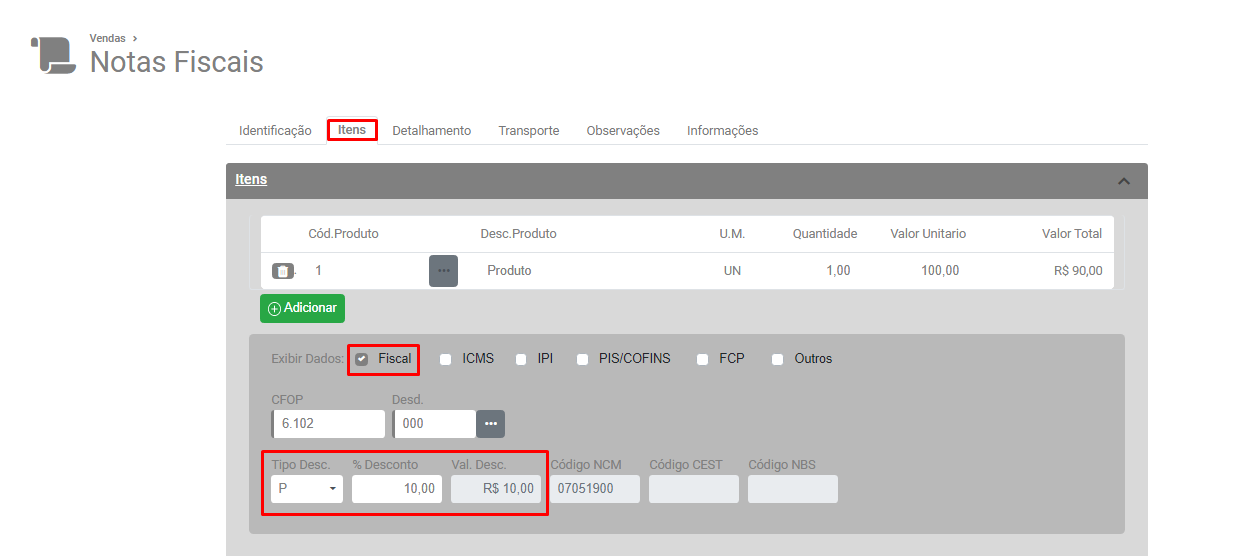Click the Adicionar button
Image resolution: width=1240 pixels, height=556 pixels.
pyautogui.click(x=302, y=308)
